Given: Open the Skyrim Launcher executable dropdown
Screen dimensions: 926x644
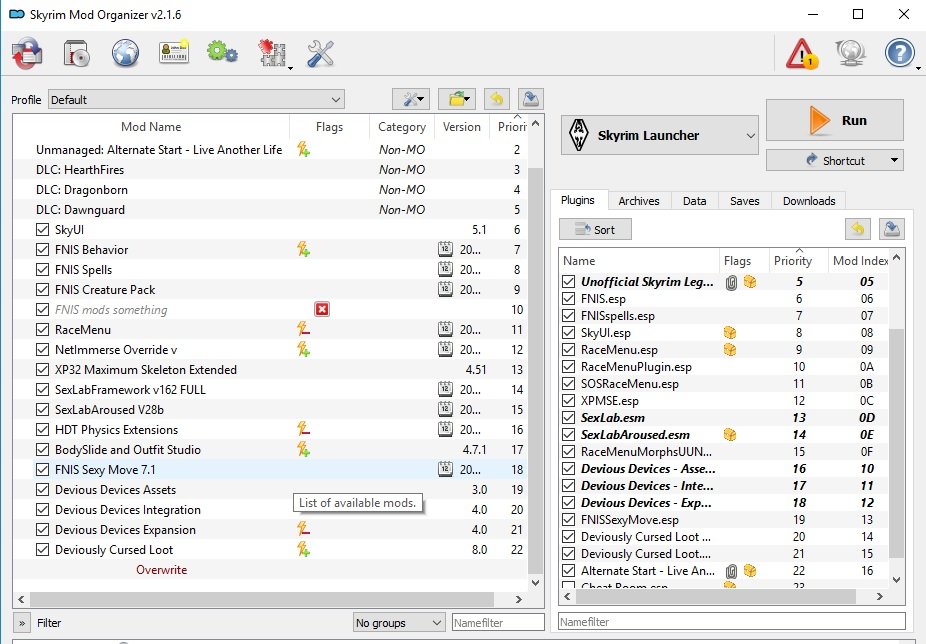Looking at the screenshot, I should click(x=660, y=135).
